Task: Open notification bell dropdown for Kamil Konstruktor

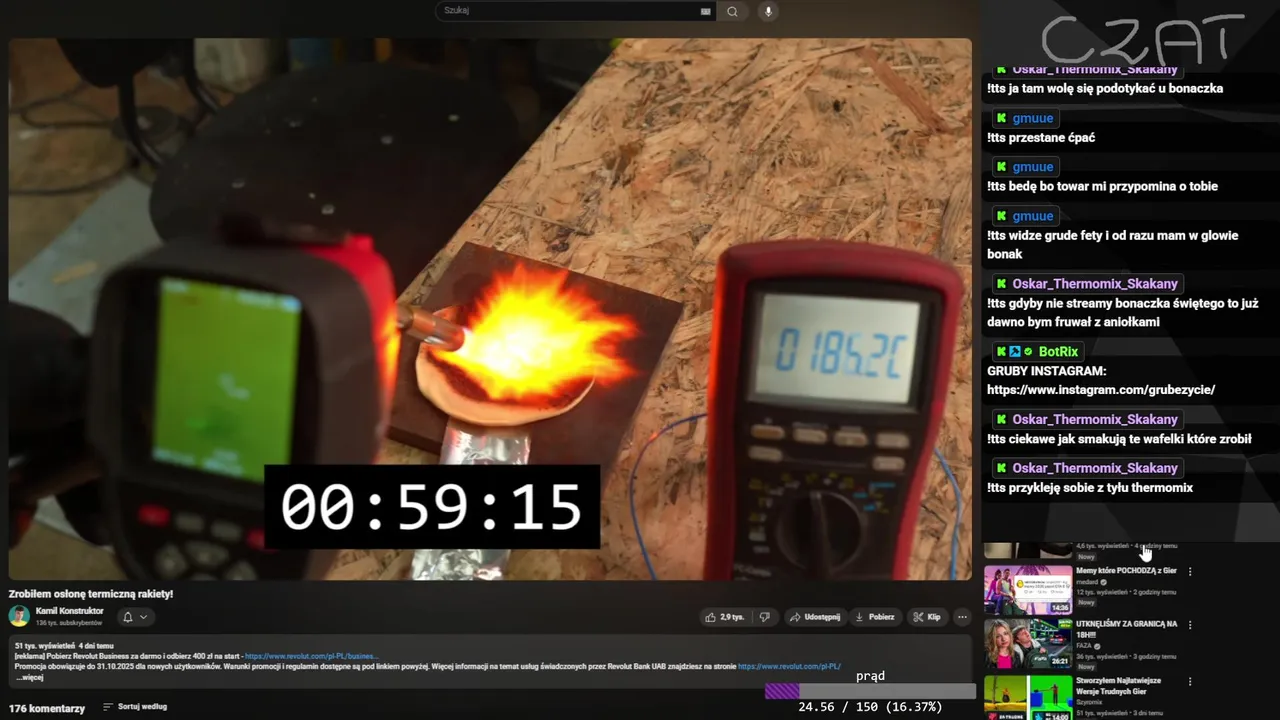Action: point(135,617)
